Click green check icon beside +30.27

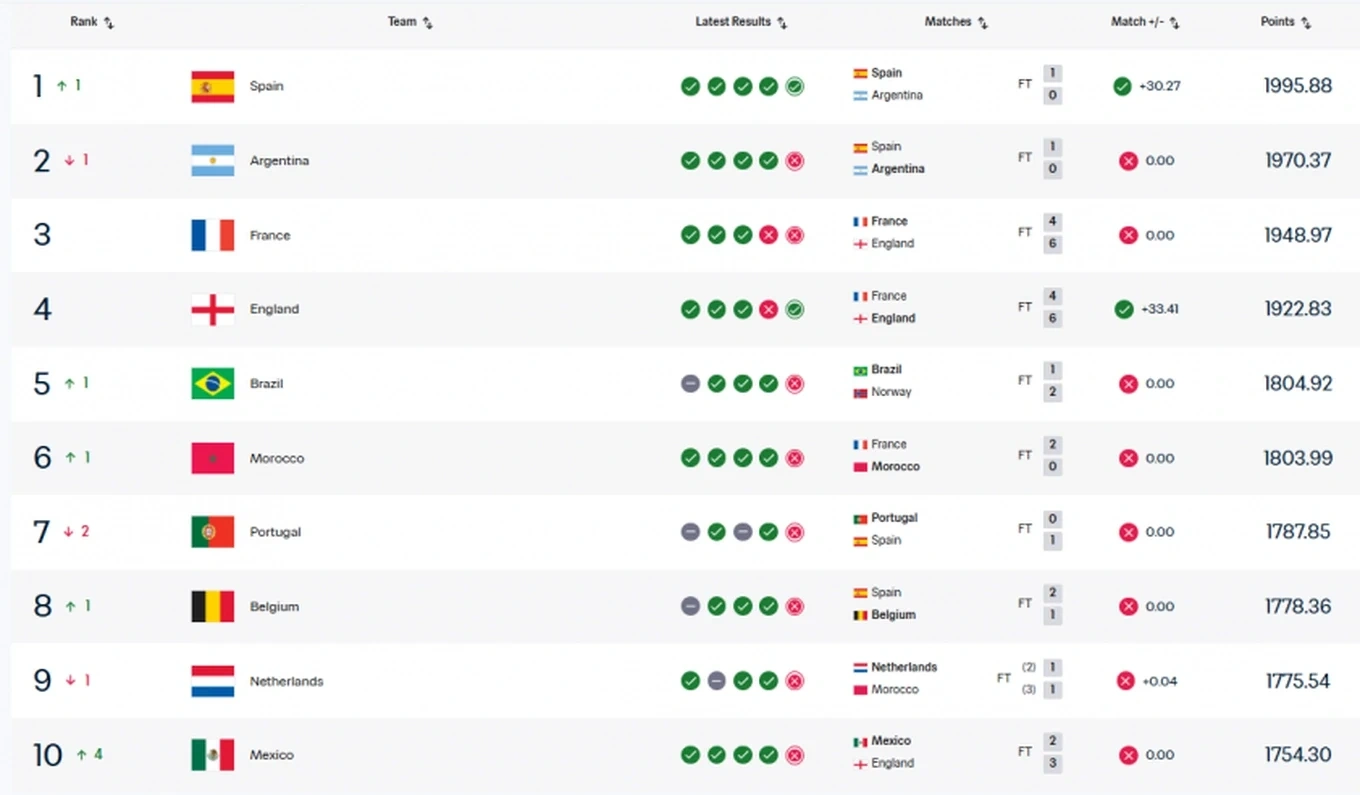pyautogui.click(x=1122, y=87)
